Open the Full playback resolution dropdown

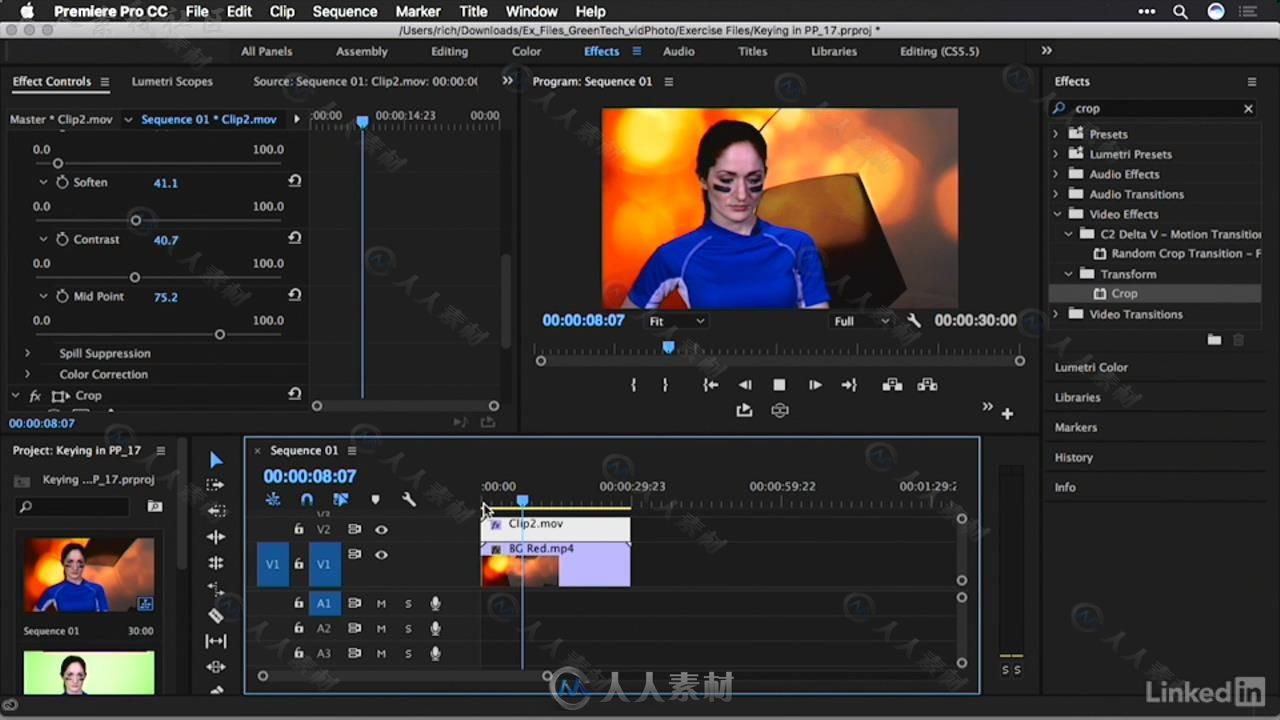tap(862, 321)
